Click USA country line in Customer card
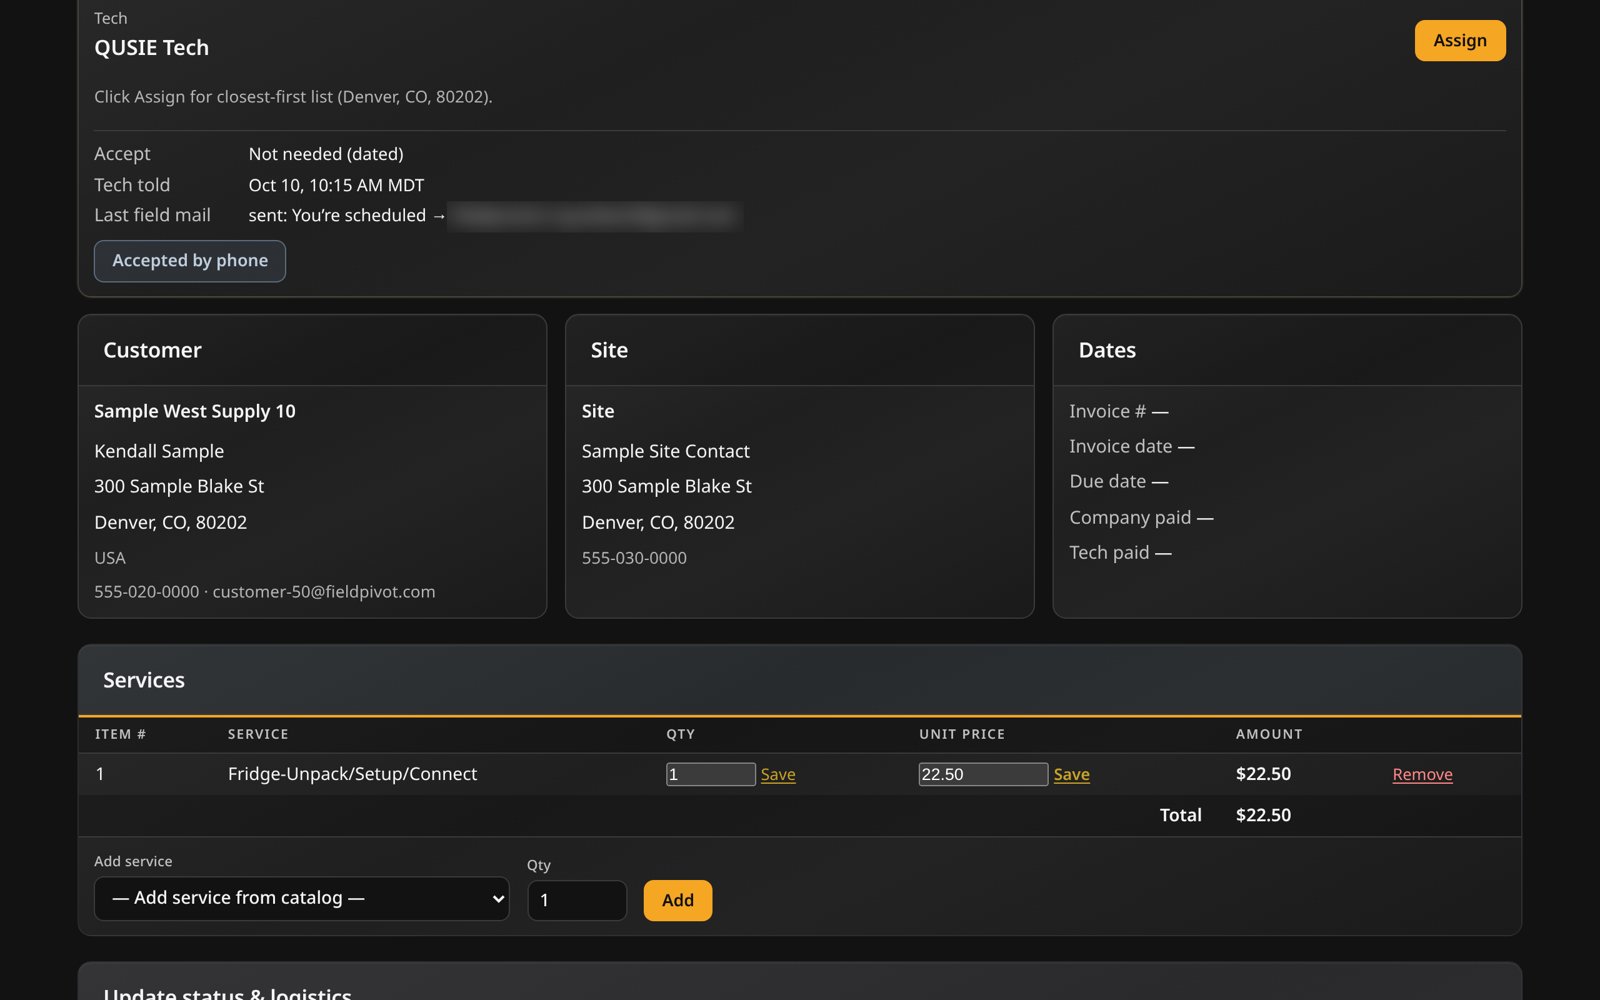This screenshot has width=1600, height=1000. coord(110,558)
